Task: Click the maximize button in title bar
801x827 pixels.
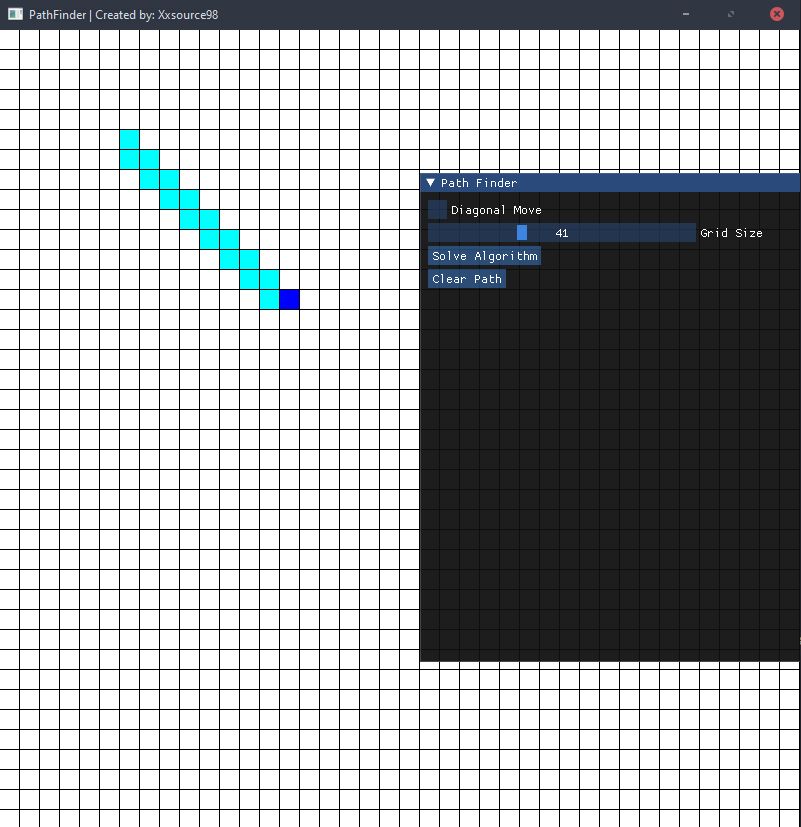Action: [731, 14]
